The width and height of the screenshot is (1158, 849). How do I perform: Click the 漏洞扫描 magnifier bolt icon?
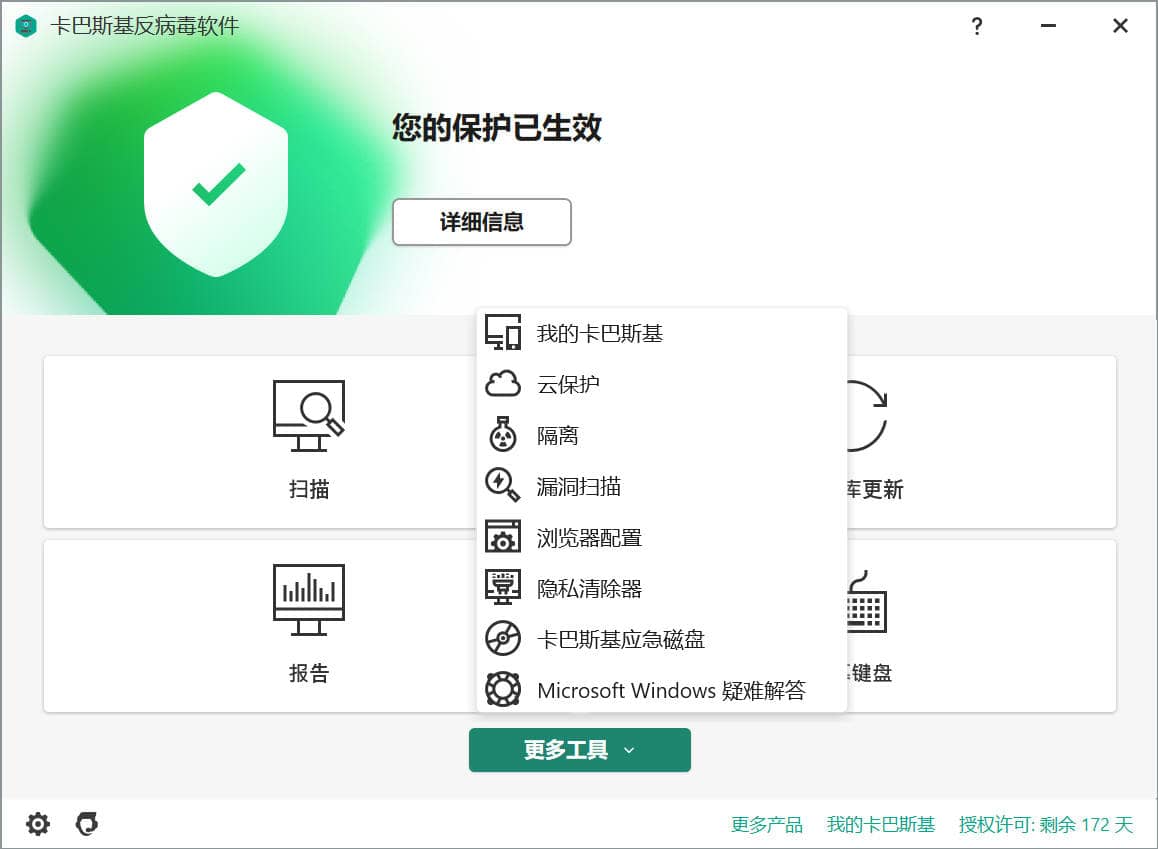pyautogui.click(x=503, y=485)
